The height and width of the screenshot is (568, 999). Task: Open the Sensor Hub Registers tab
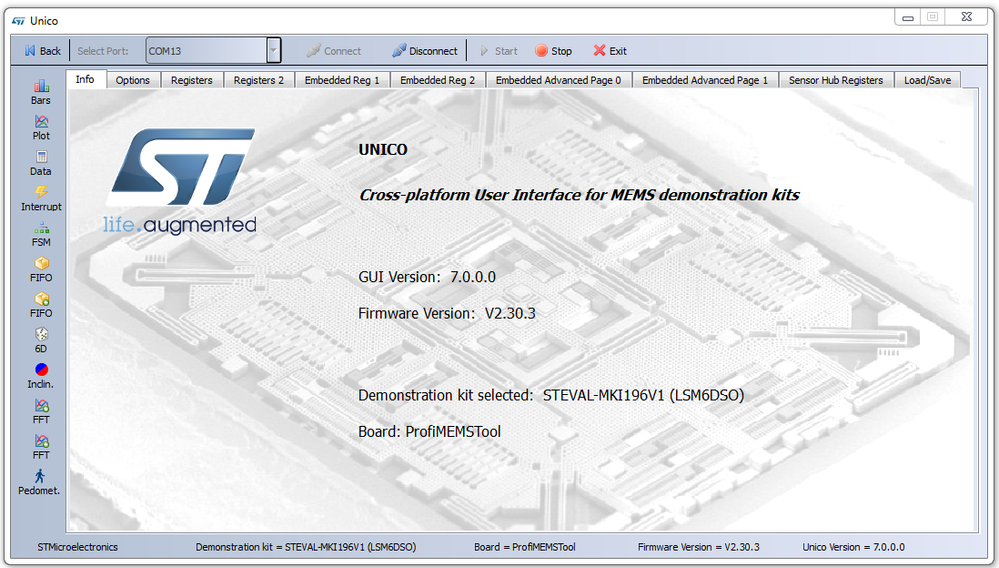click(836, 80)
